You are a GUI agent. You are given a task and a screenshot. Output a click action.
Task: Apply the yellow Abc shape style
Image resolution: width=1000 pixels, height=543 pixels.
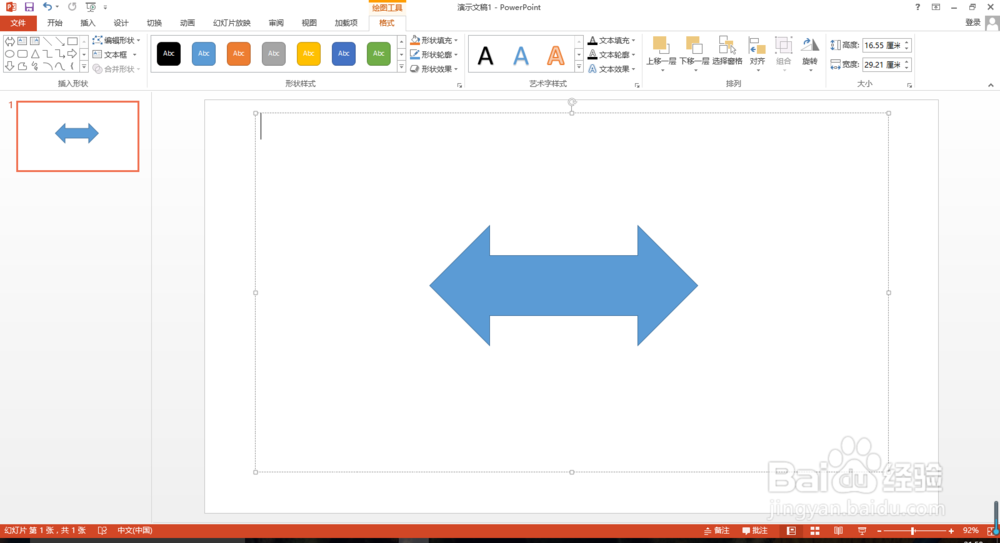click(309, 54)
